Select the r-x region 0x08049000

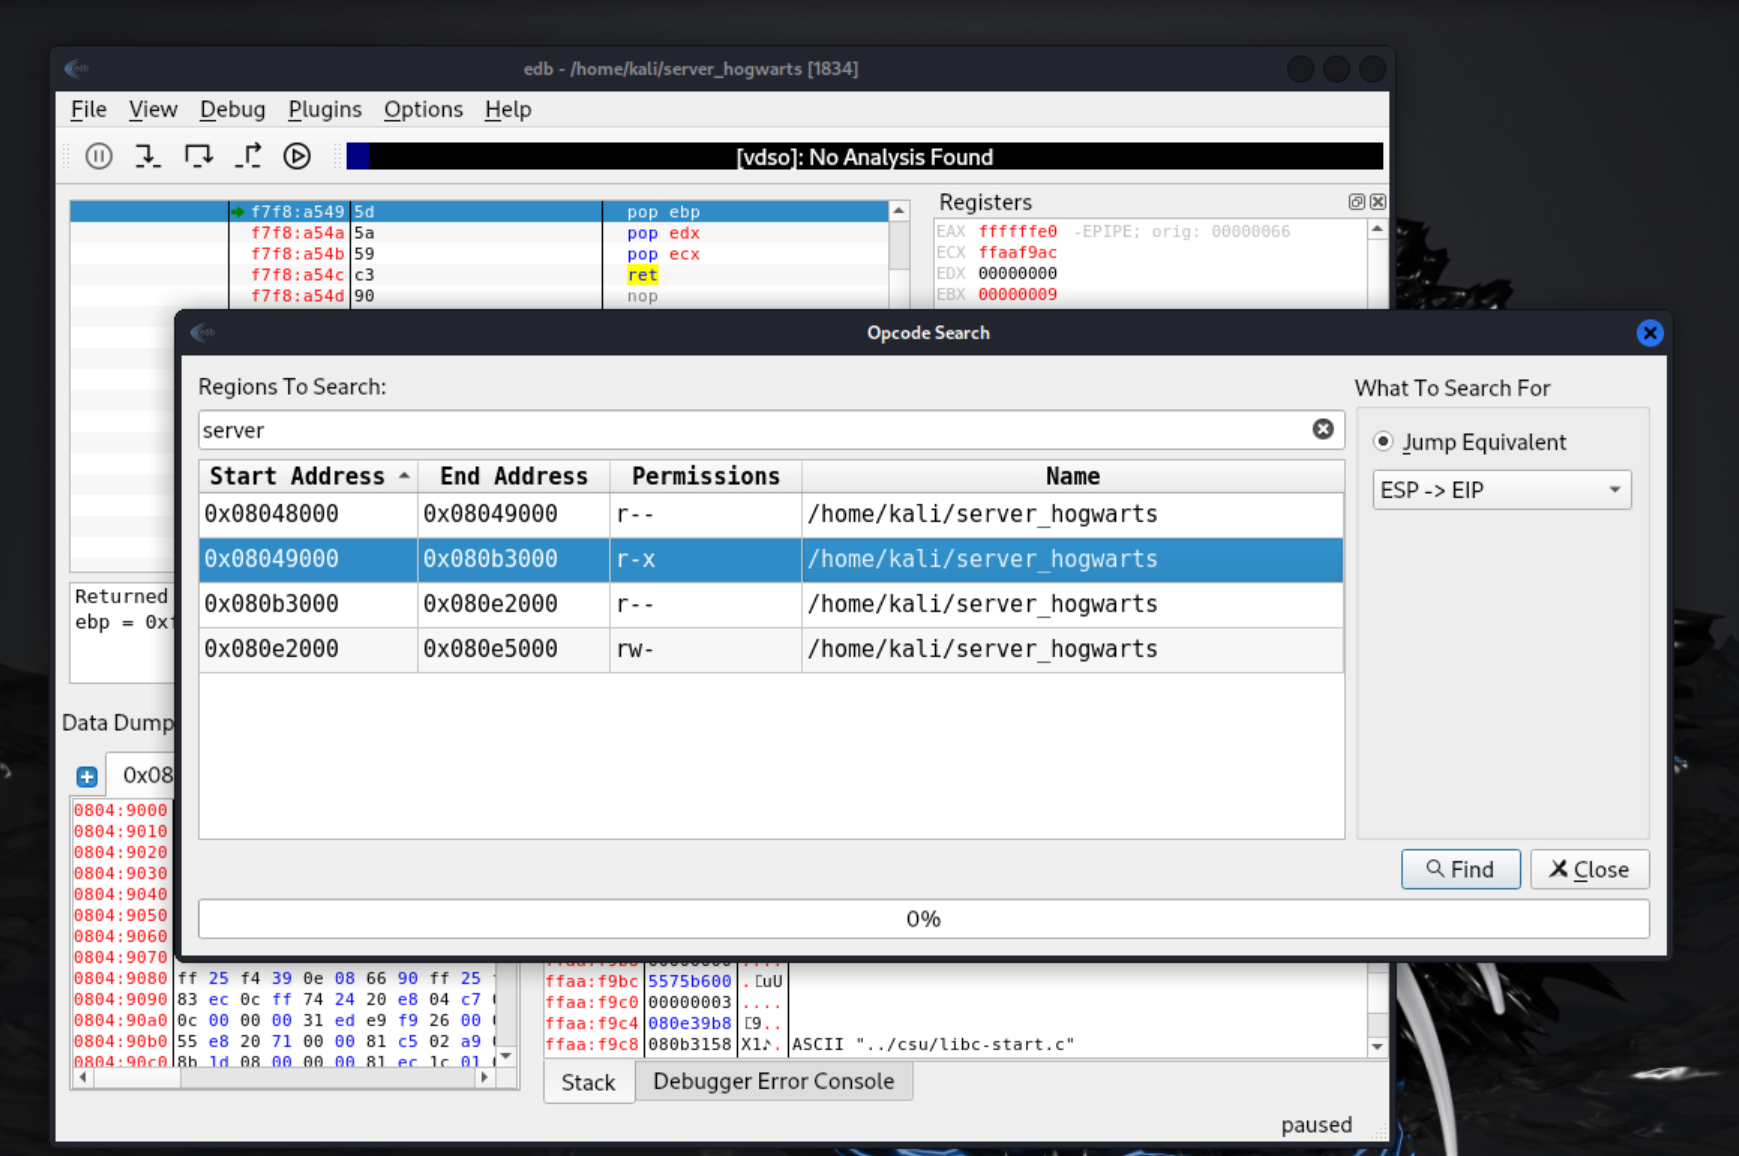(x=771, y=559)
